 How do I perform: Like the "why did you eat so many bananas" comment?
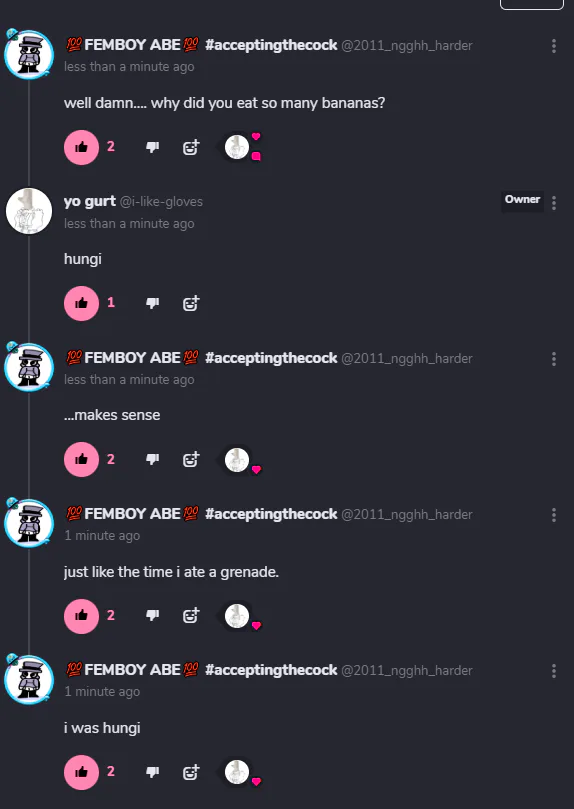coord(81,148)
